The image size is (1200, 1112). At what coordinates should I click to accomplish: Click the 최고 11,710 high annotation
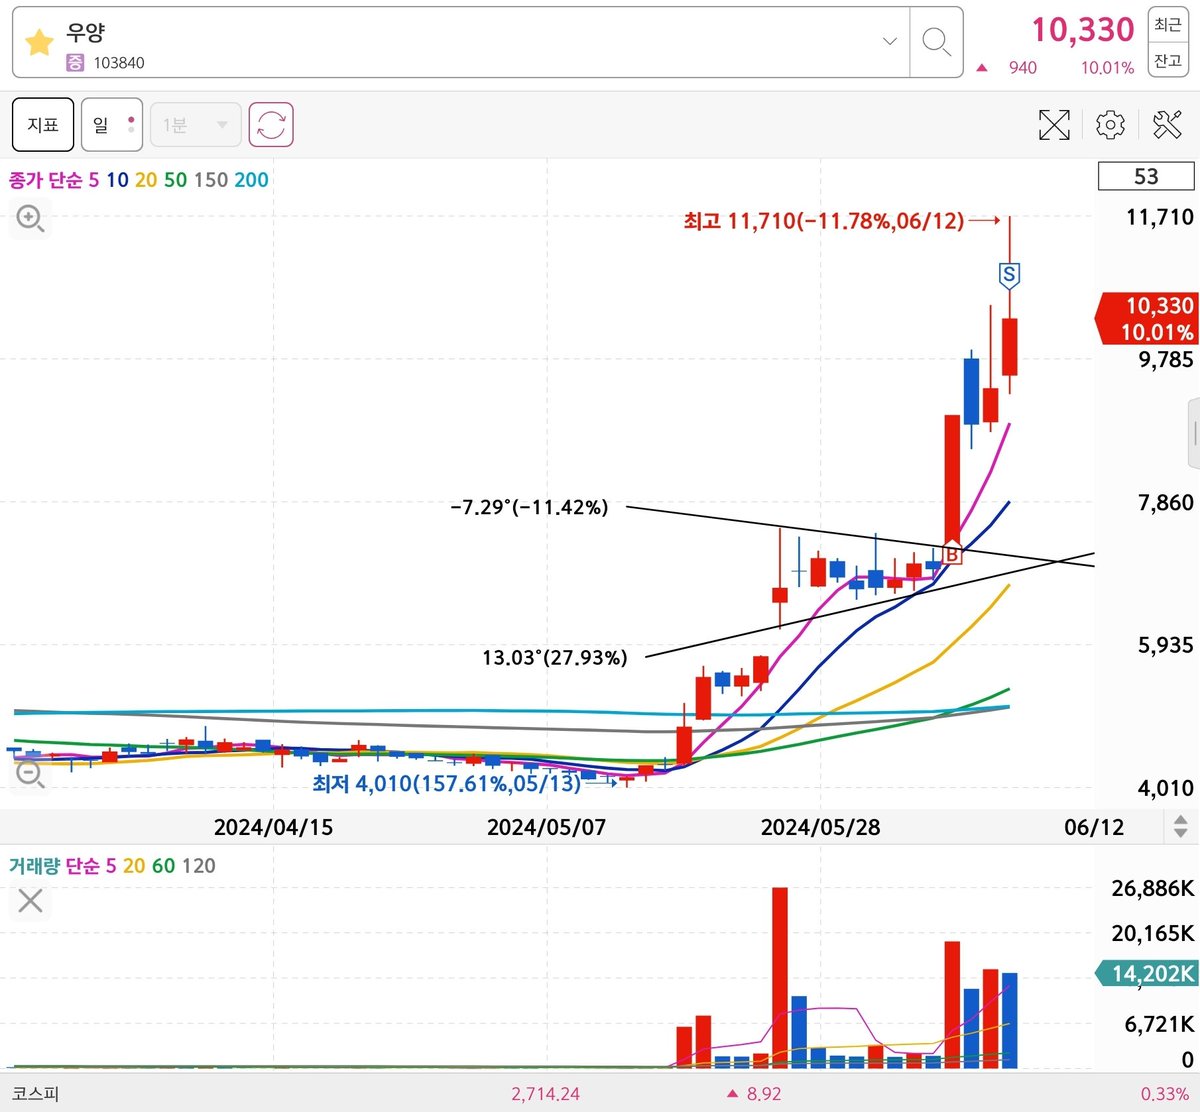824,220
